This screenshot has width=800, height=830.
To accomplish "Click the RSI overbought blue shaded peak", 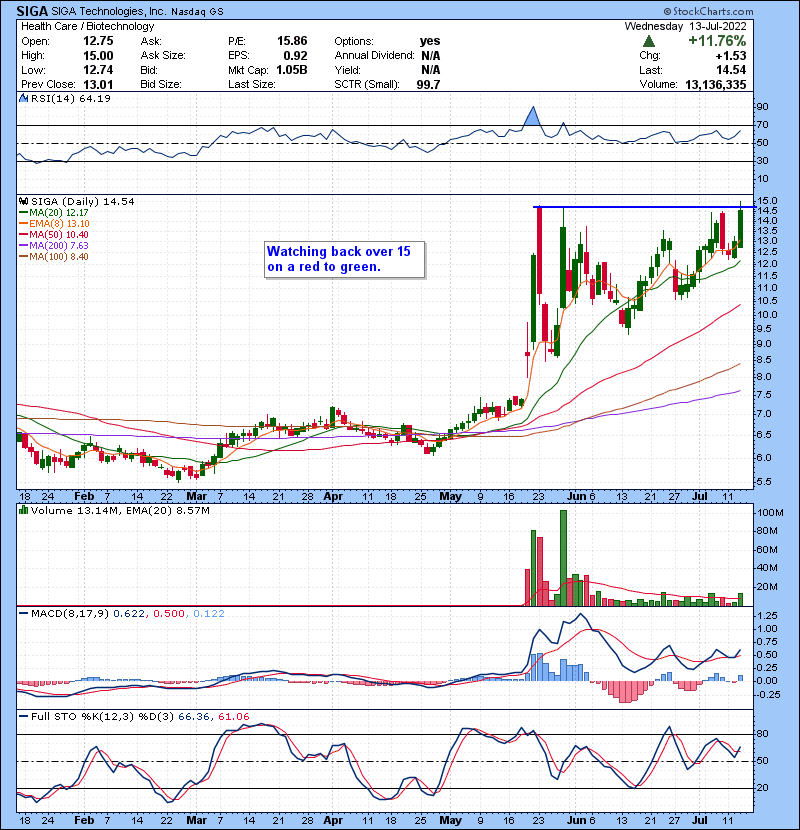I will [534, 117].
